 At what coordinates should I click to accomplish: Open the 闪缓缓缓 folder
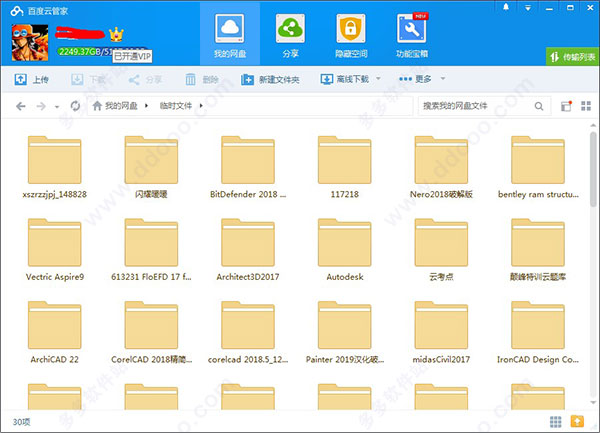click(x=151, y=167)
